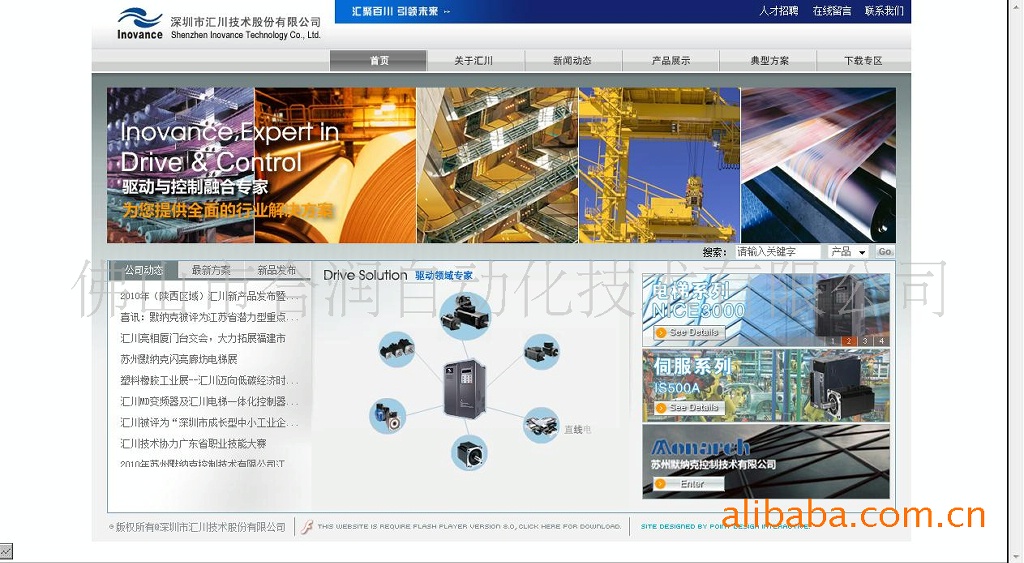This screenshot has width=1024, height=563.
Task: Select the top servo motor circle icon
Action: coord(464,315)
